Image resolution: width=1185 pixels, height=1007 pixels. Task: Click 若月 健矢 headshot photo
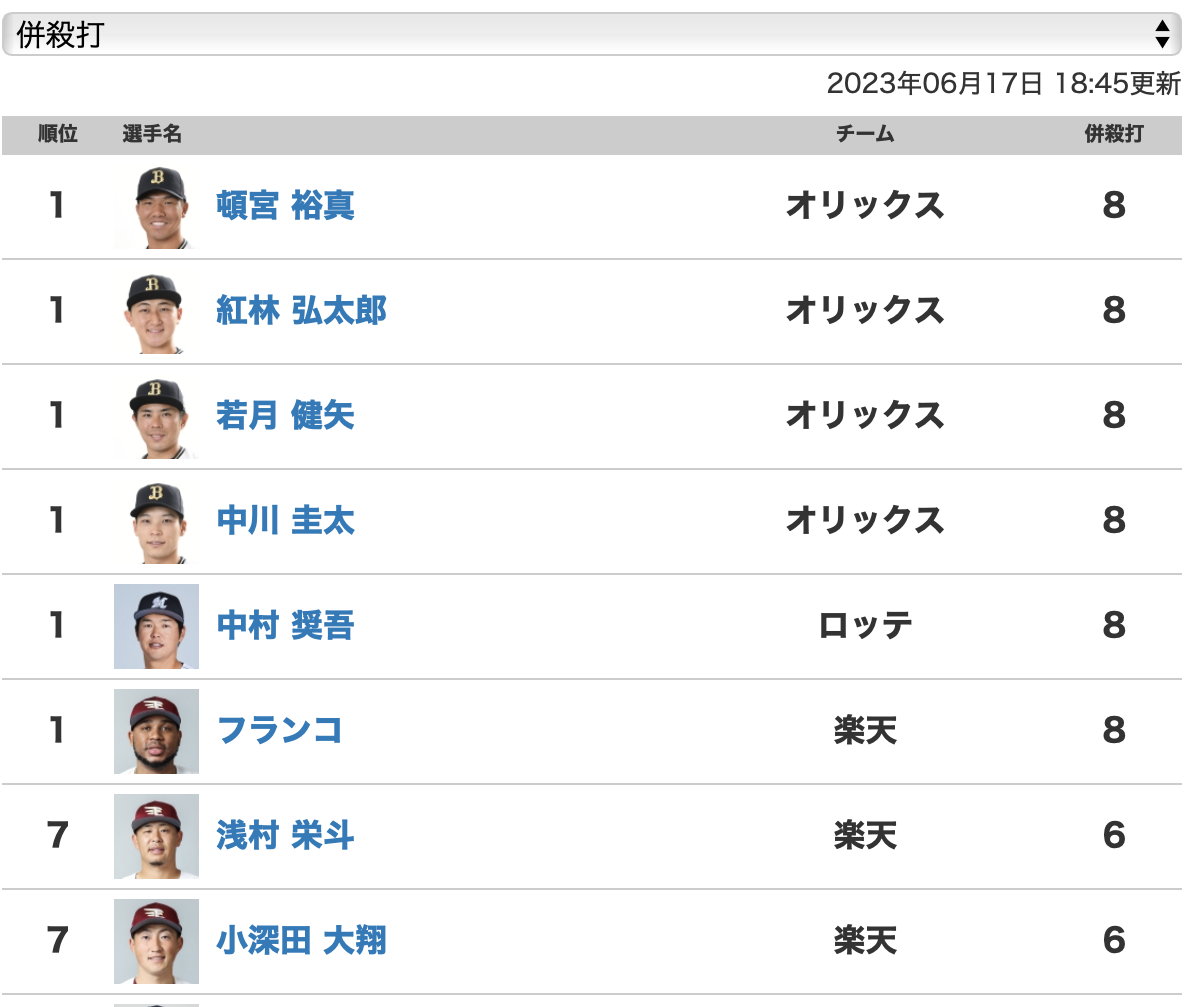coord(156,417)
